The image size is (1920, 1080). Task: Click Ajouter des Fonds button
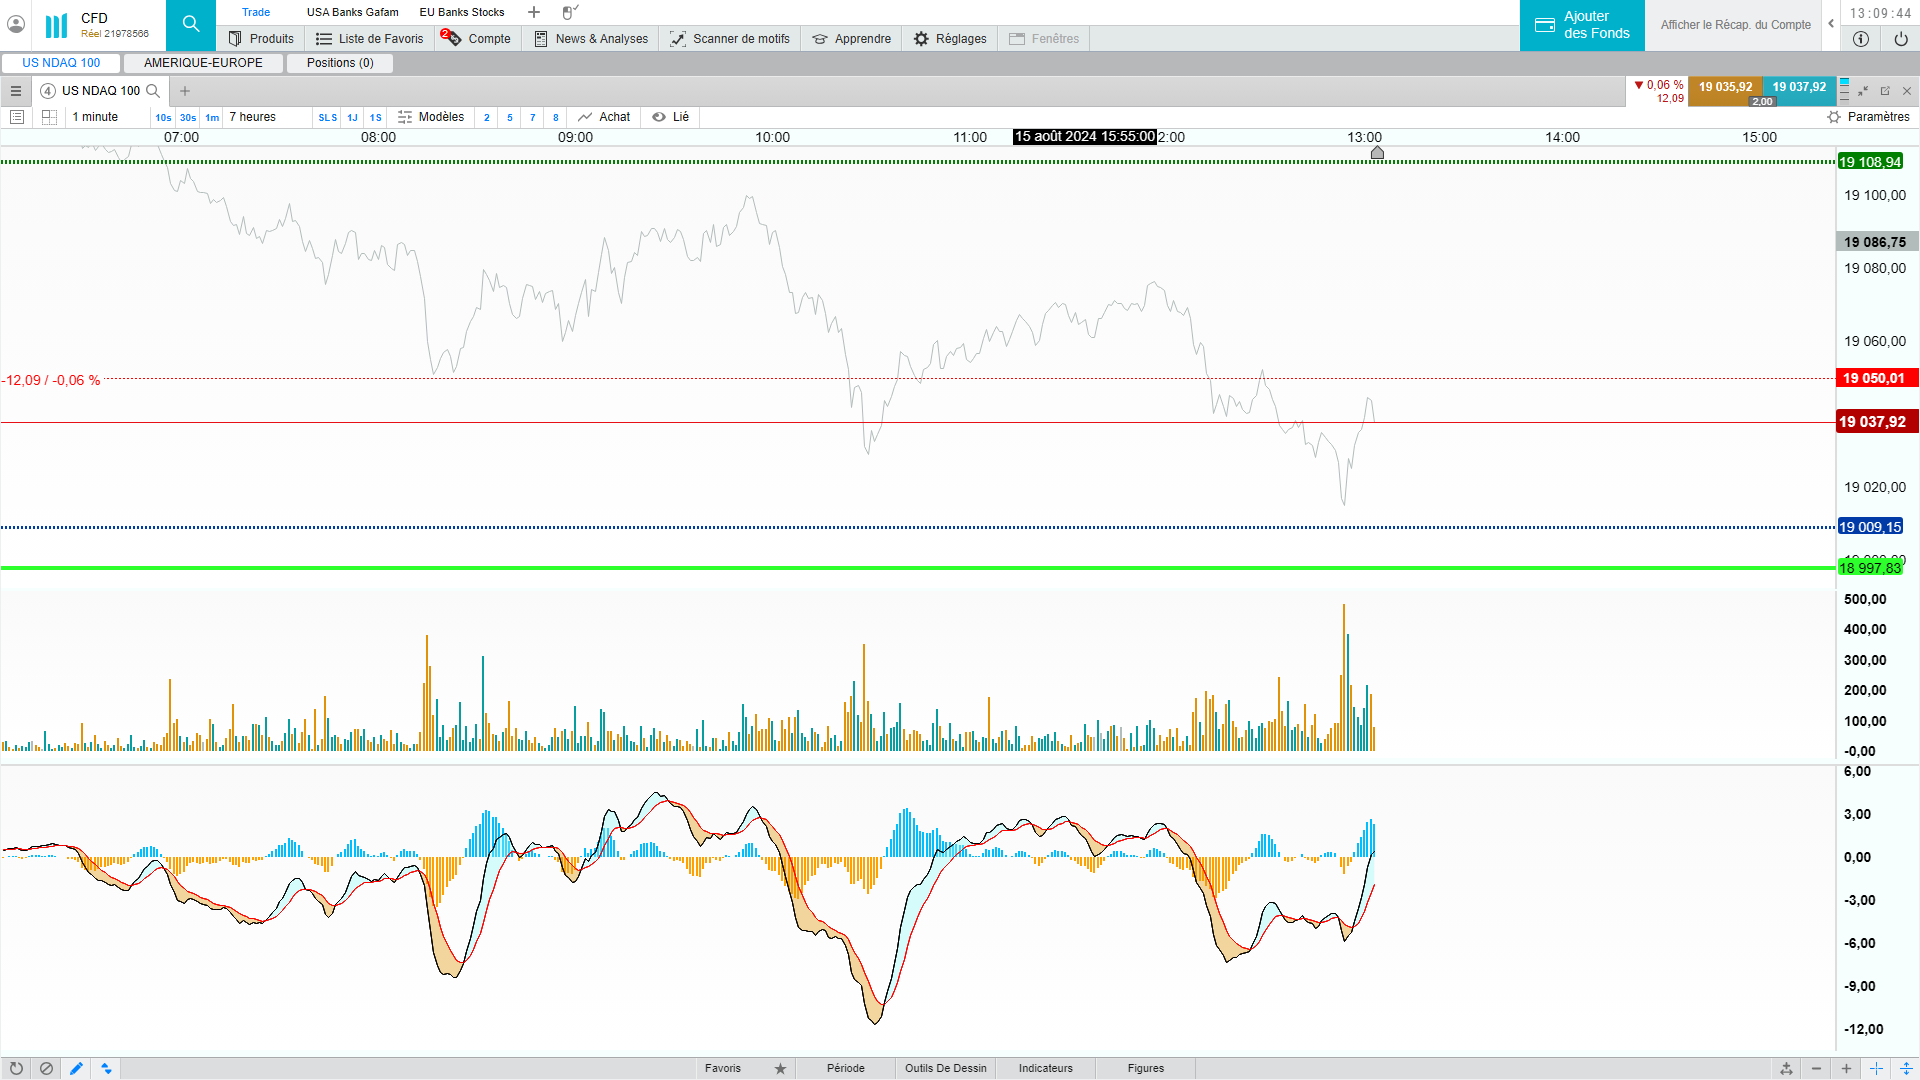(1582, 25)
